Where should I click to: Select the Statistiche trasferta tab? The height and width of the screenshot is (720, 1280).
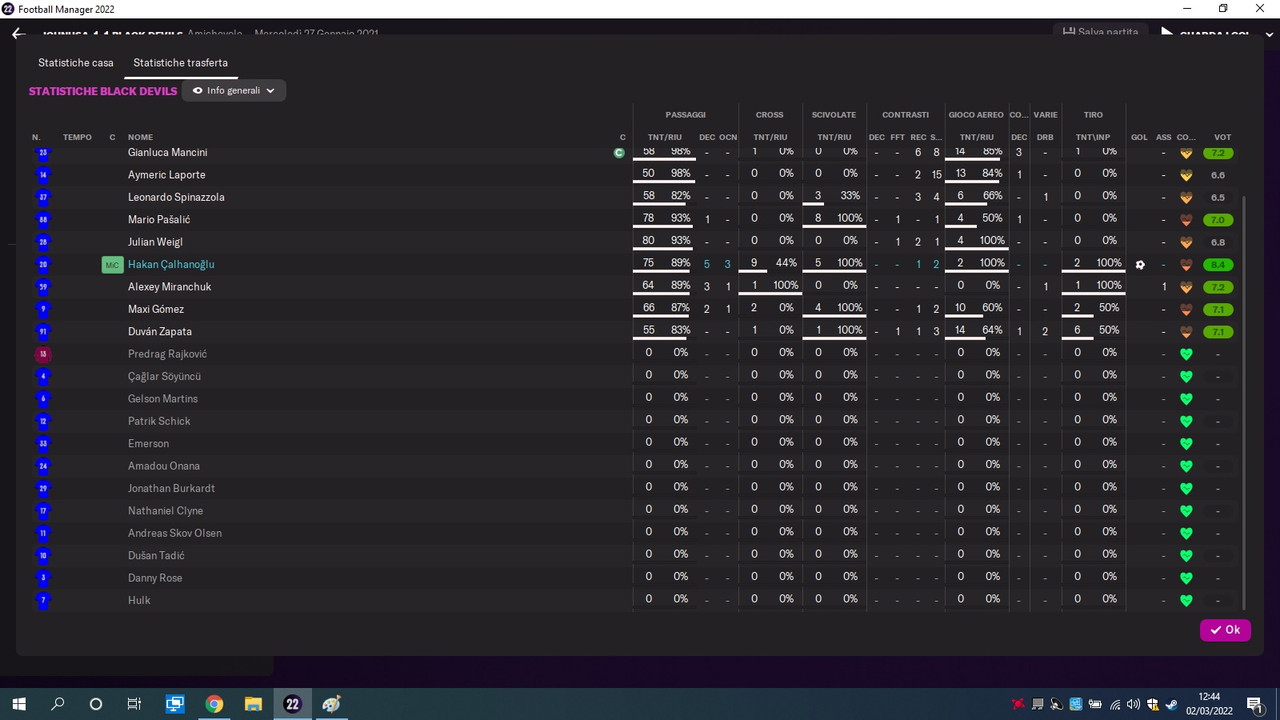point(181,63)
